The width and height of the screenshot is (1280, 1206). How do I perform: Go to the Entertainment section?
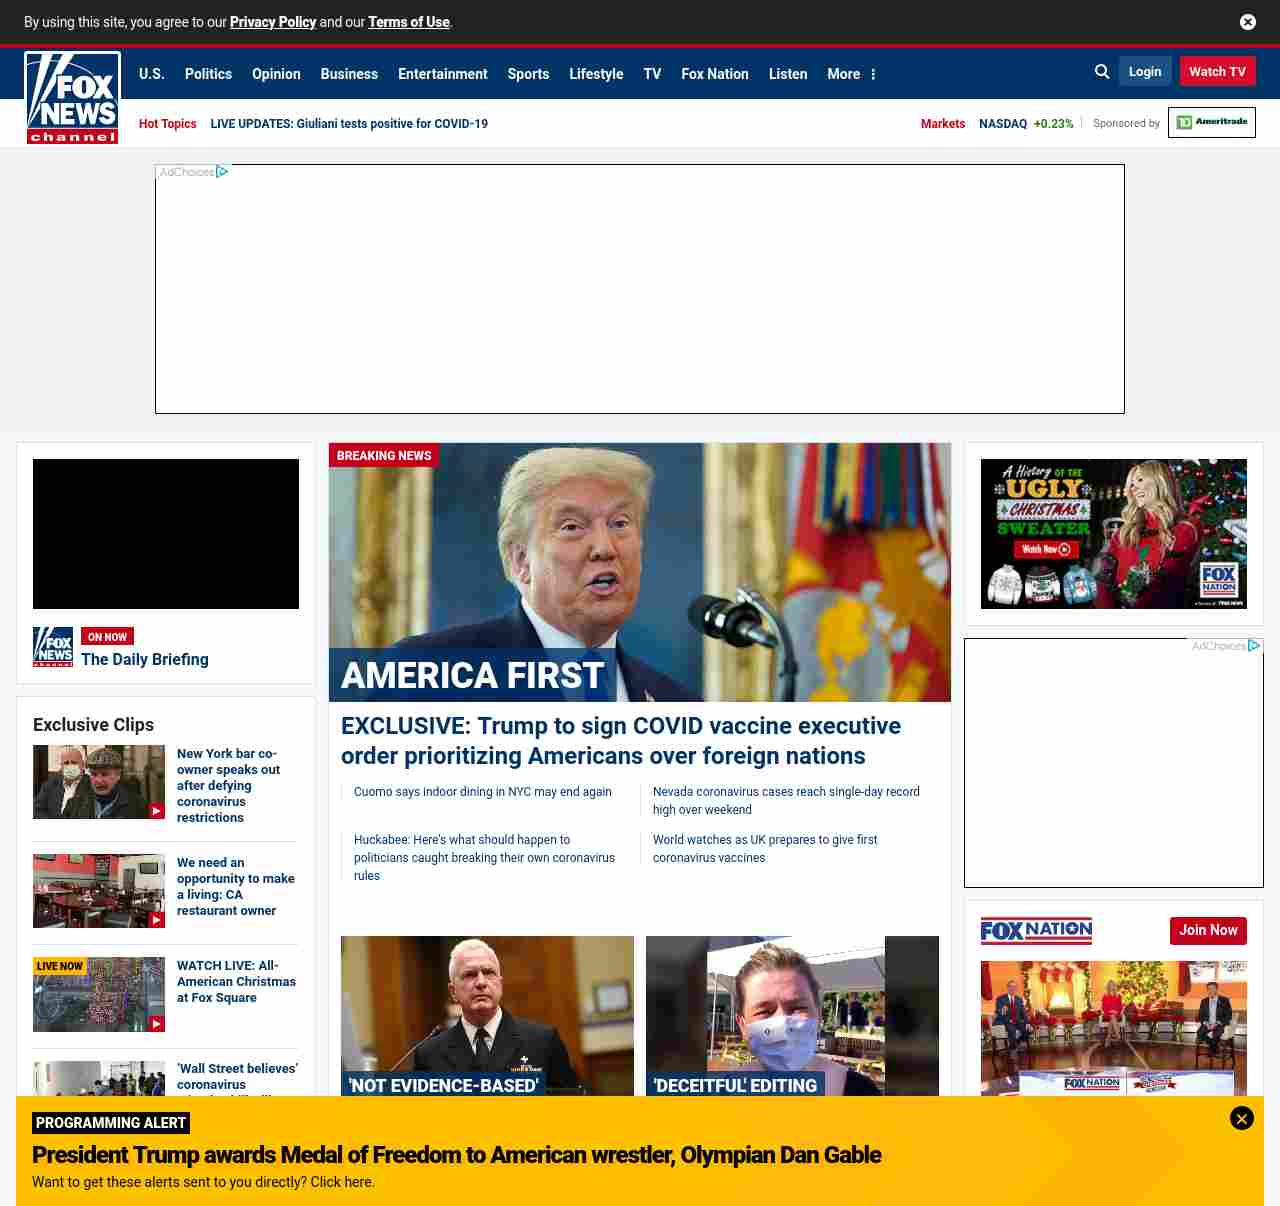442,74
